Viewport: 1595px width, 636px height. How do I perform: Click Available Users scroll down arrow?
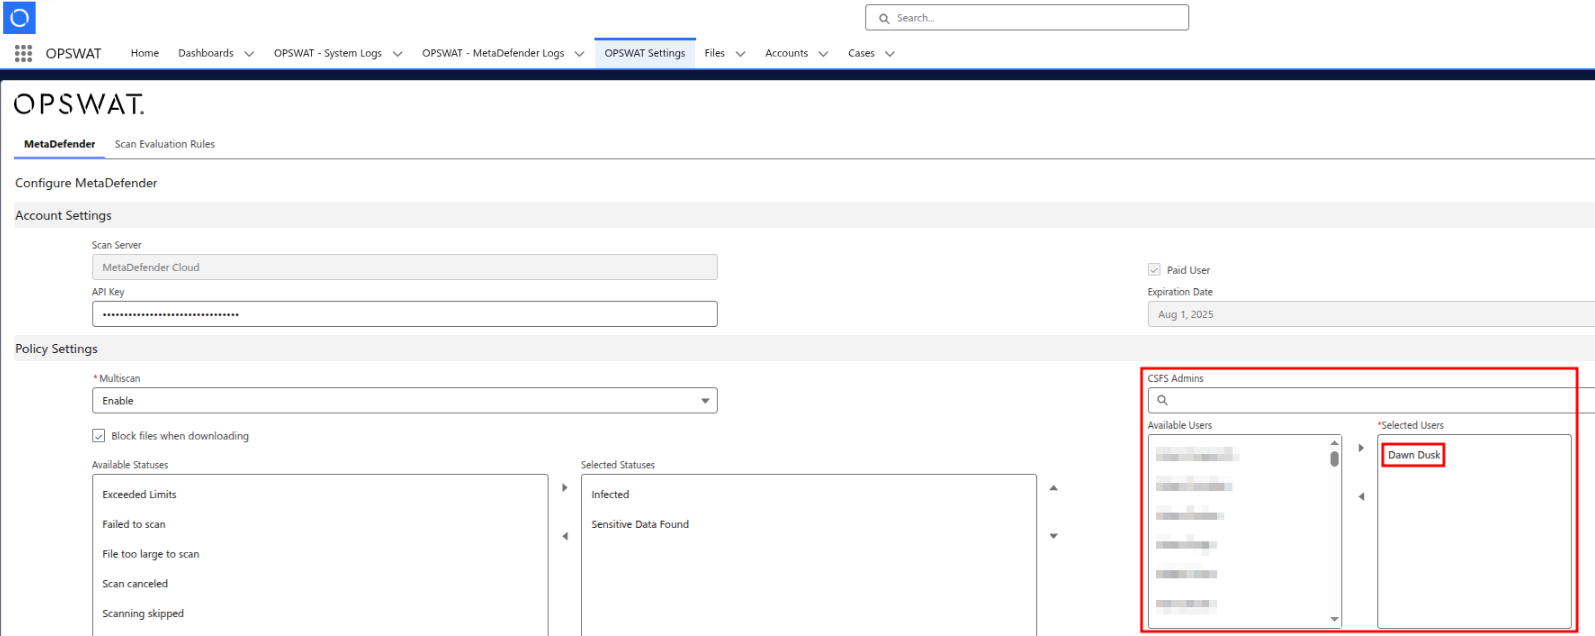[1334, 620]
